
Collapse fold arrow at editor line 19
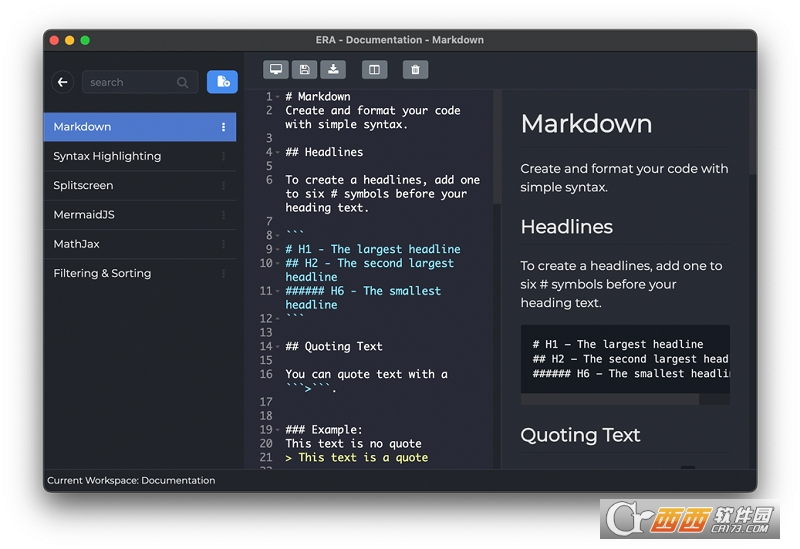pyautogui.click(x=278, y=430)
